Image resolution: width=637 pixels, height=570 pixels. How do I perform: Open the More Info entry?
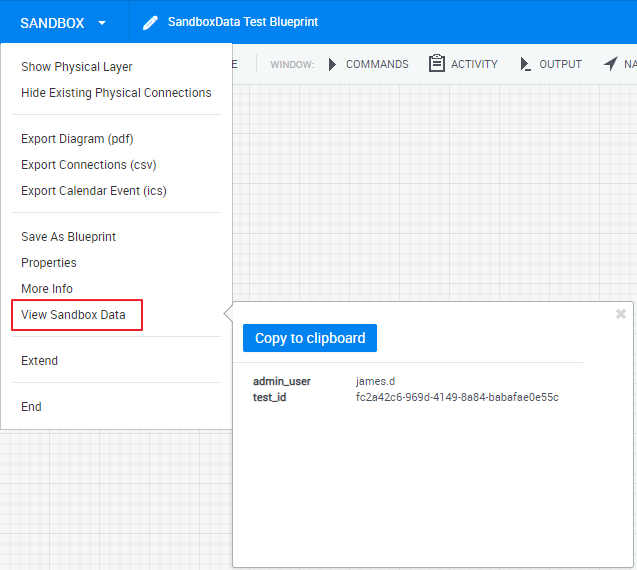(47, 289)
